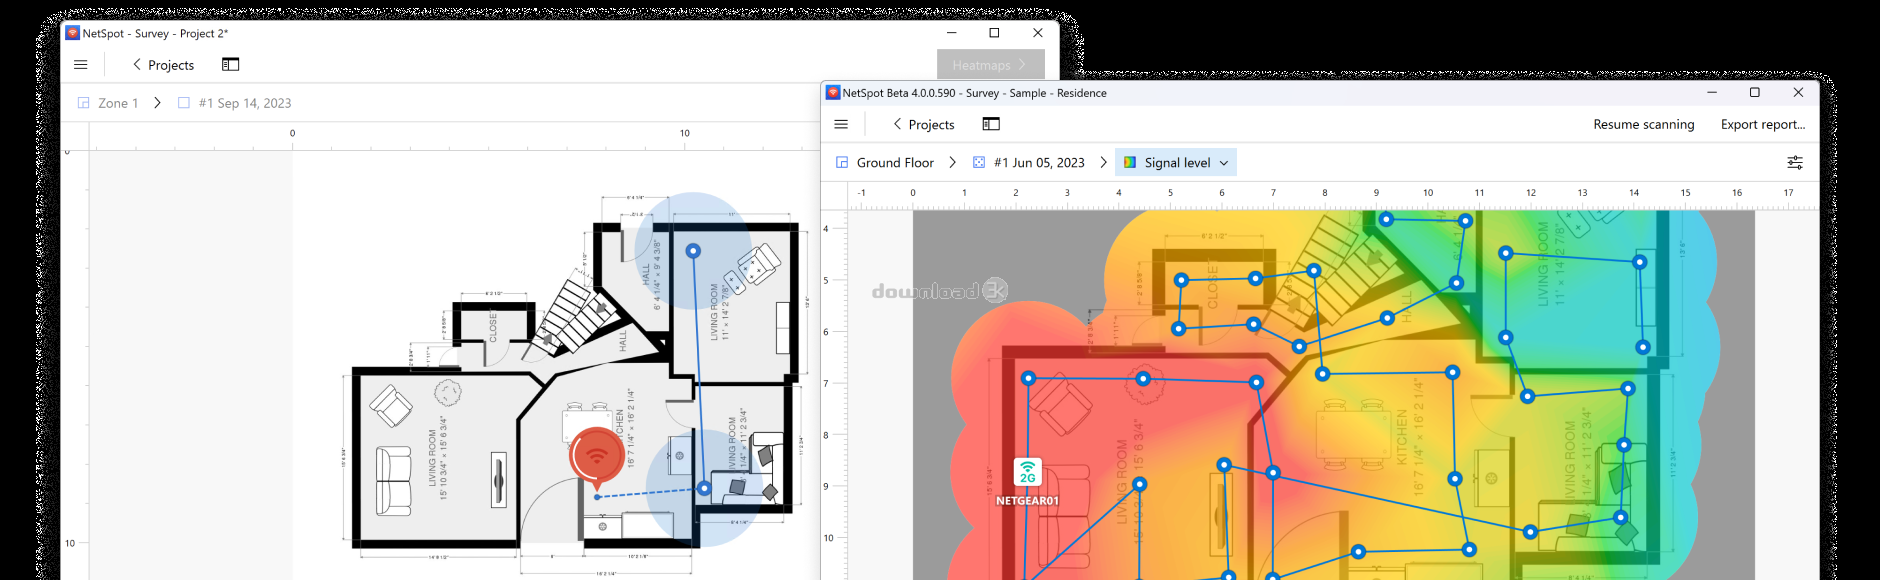Expand chevron after #1 Jun 05, 2023
Screen dimensions: 1880x580
pyautogui.click(x=1103, y=163)
